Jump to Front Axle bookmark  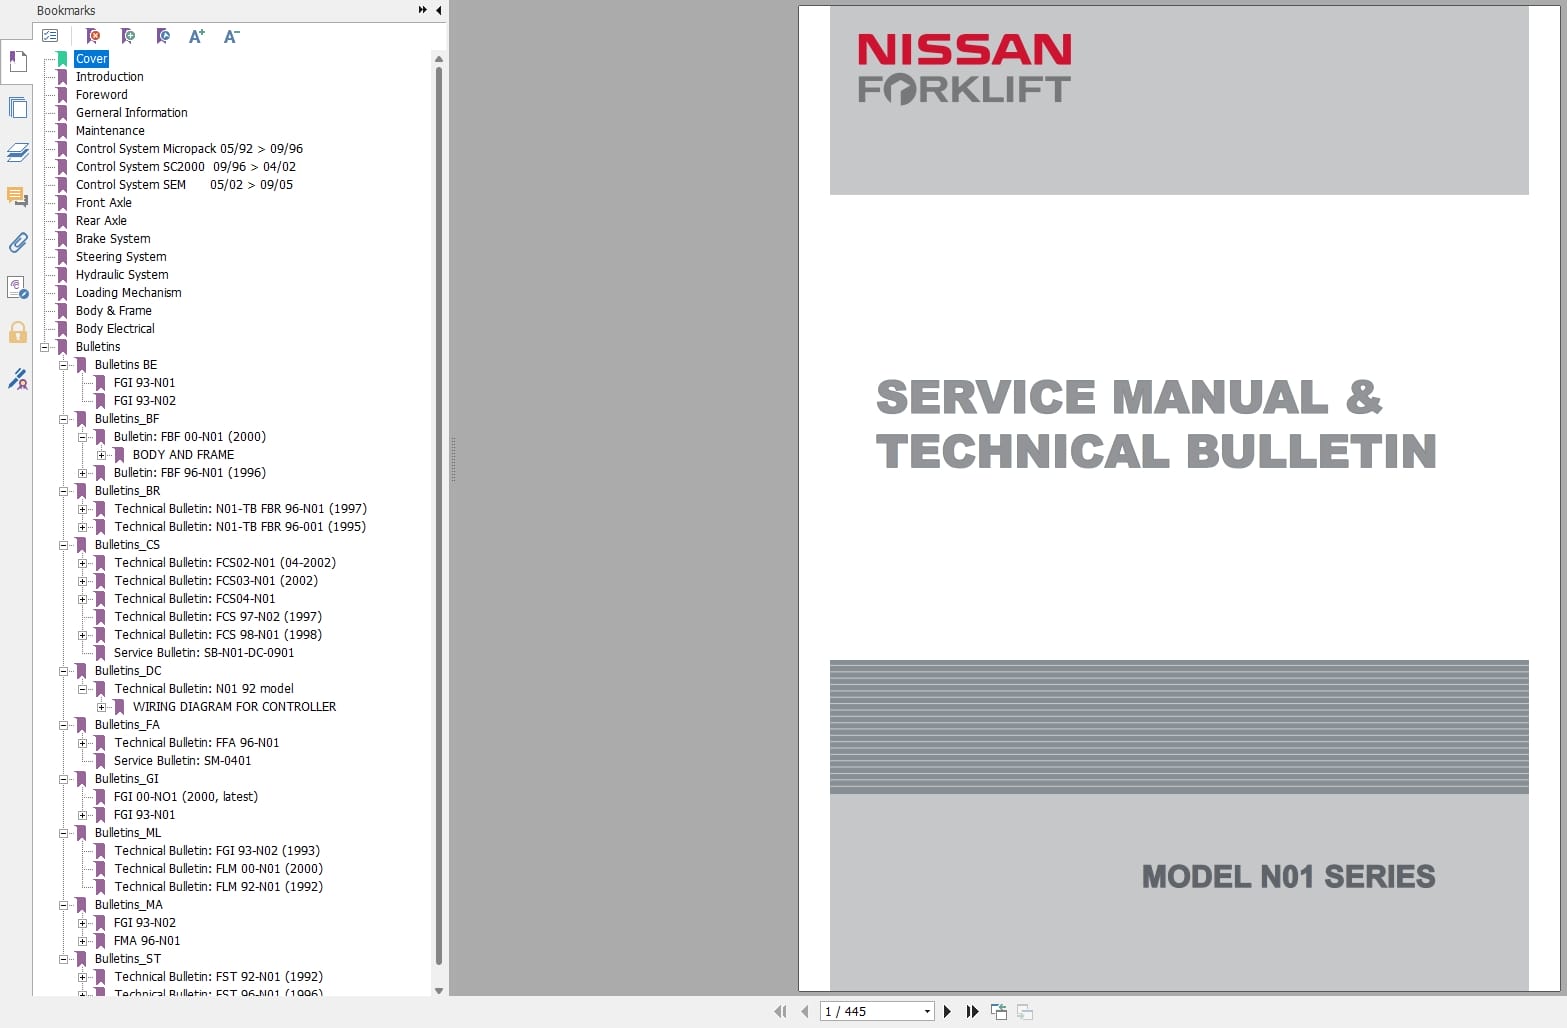(103, 203)
